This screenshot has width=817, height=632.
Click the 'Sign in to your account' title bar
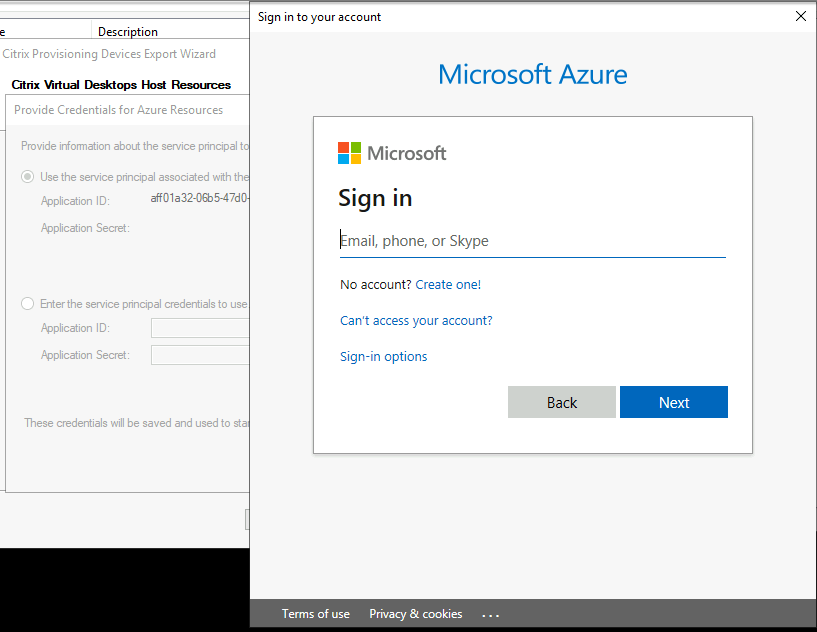319,16
